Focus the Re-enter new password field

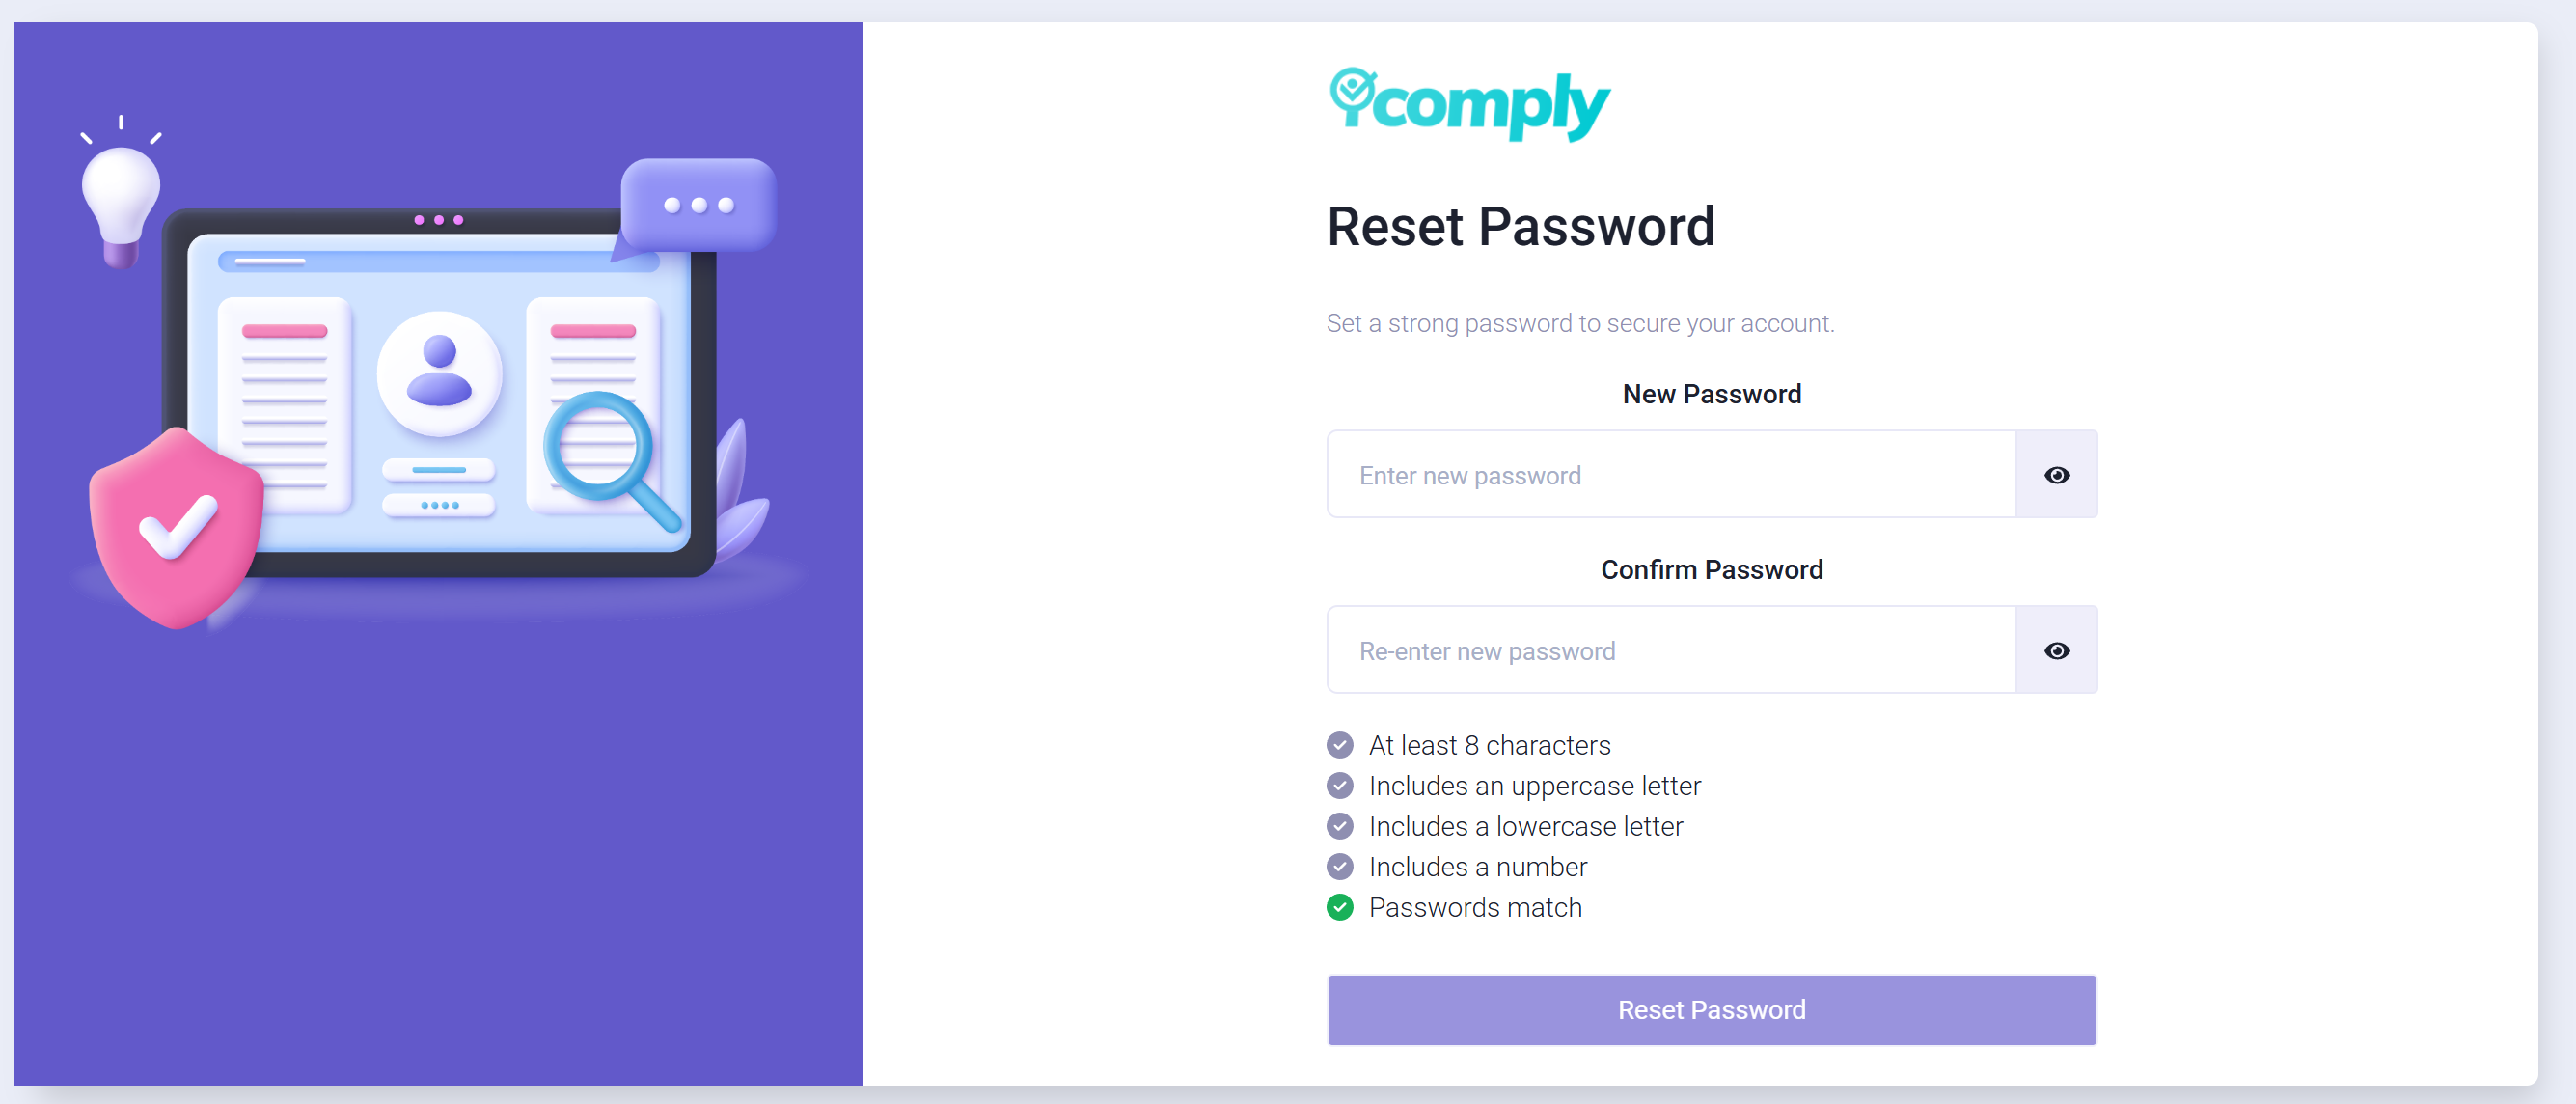click(1671, 651)
